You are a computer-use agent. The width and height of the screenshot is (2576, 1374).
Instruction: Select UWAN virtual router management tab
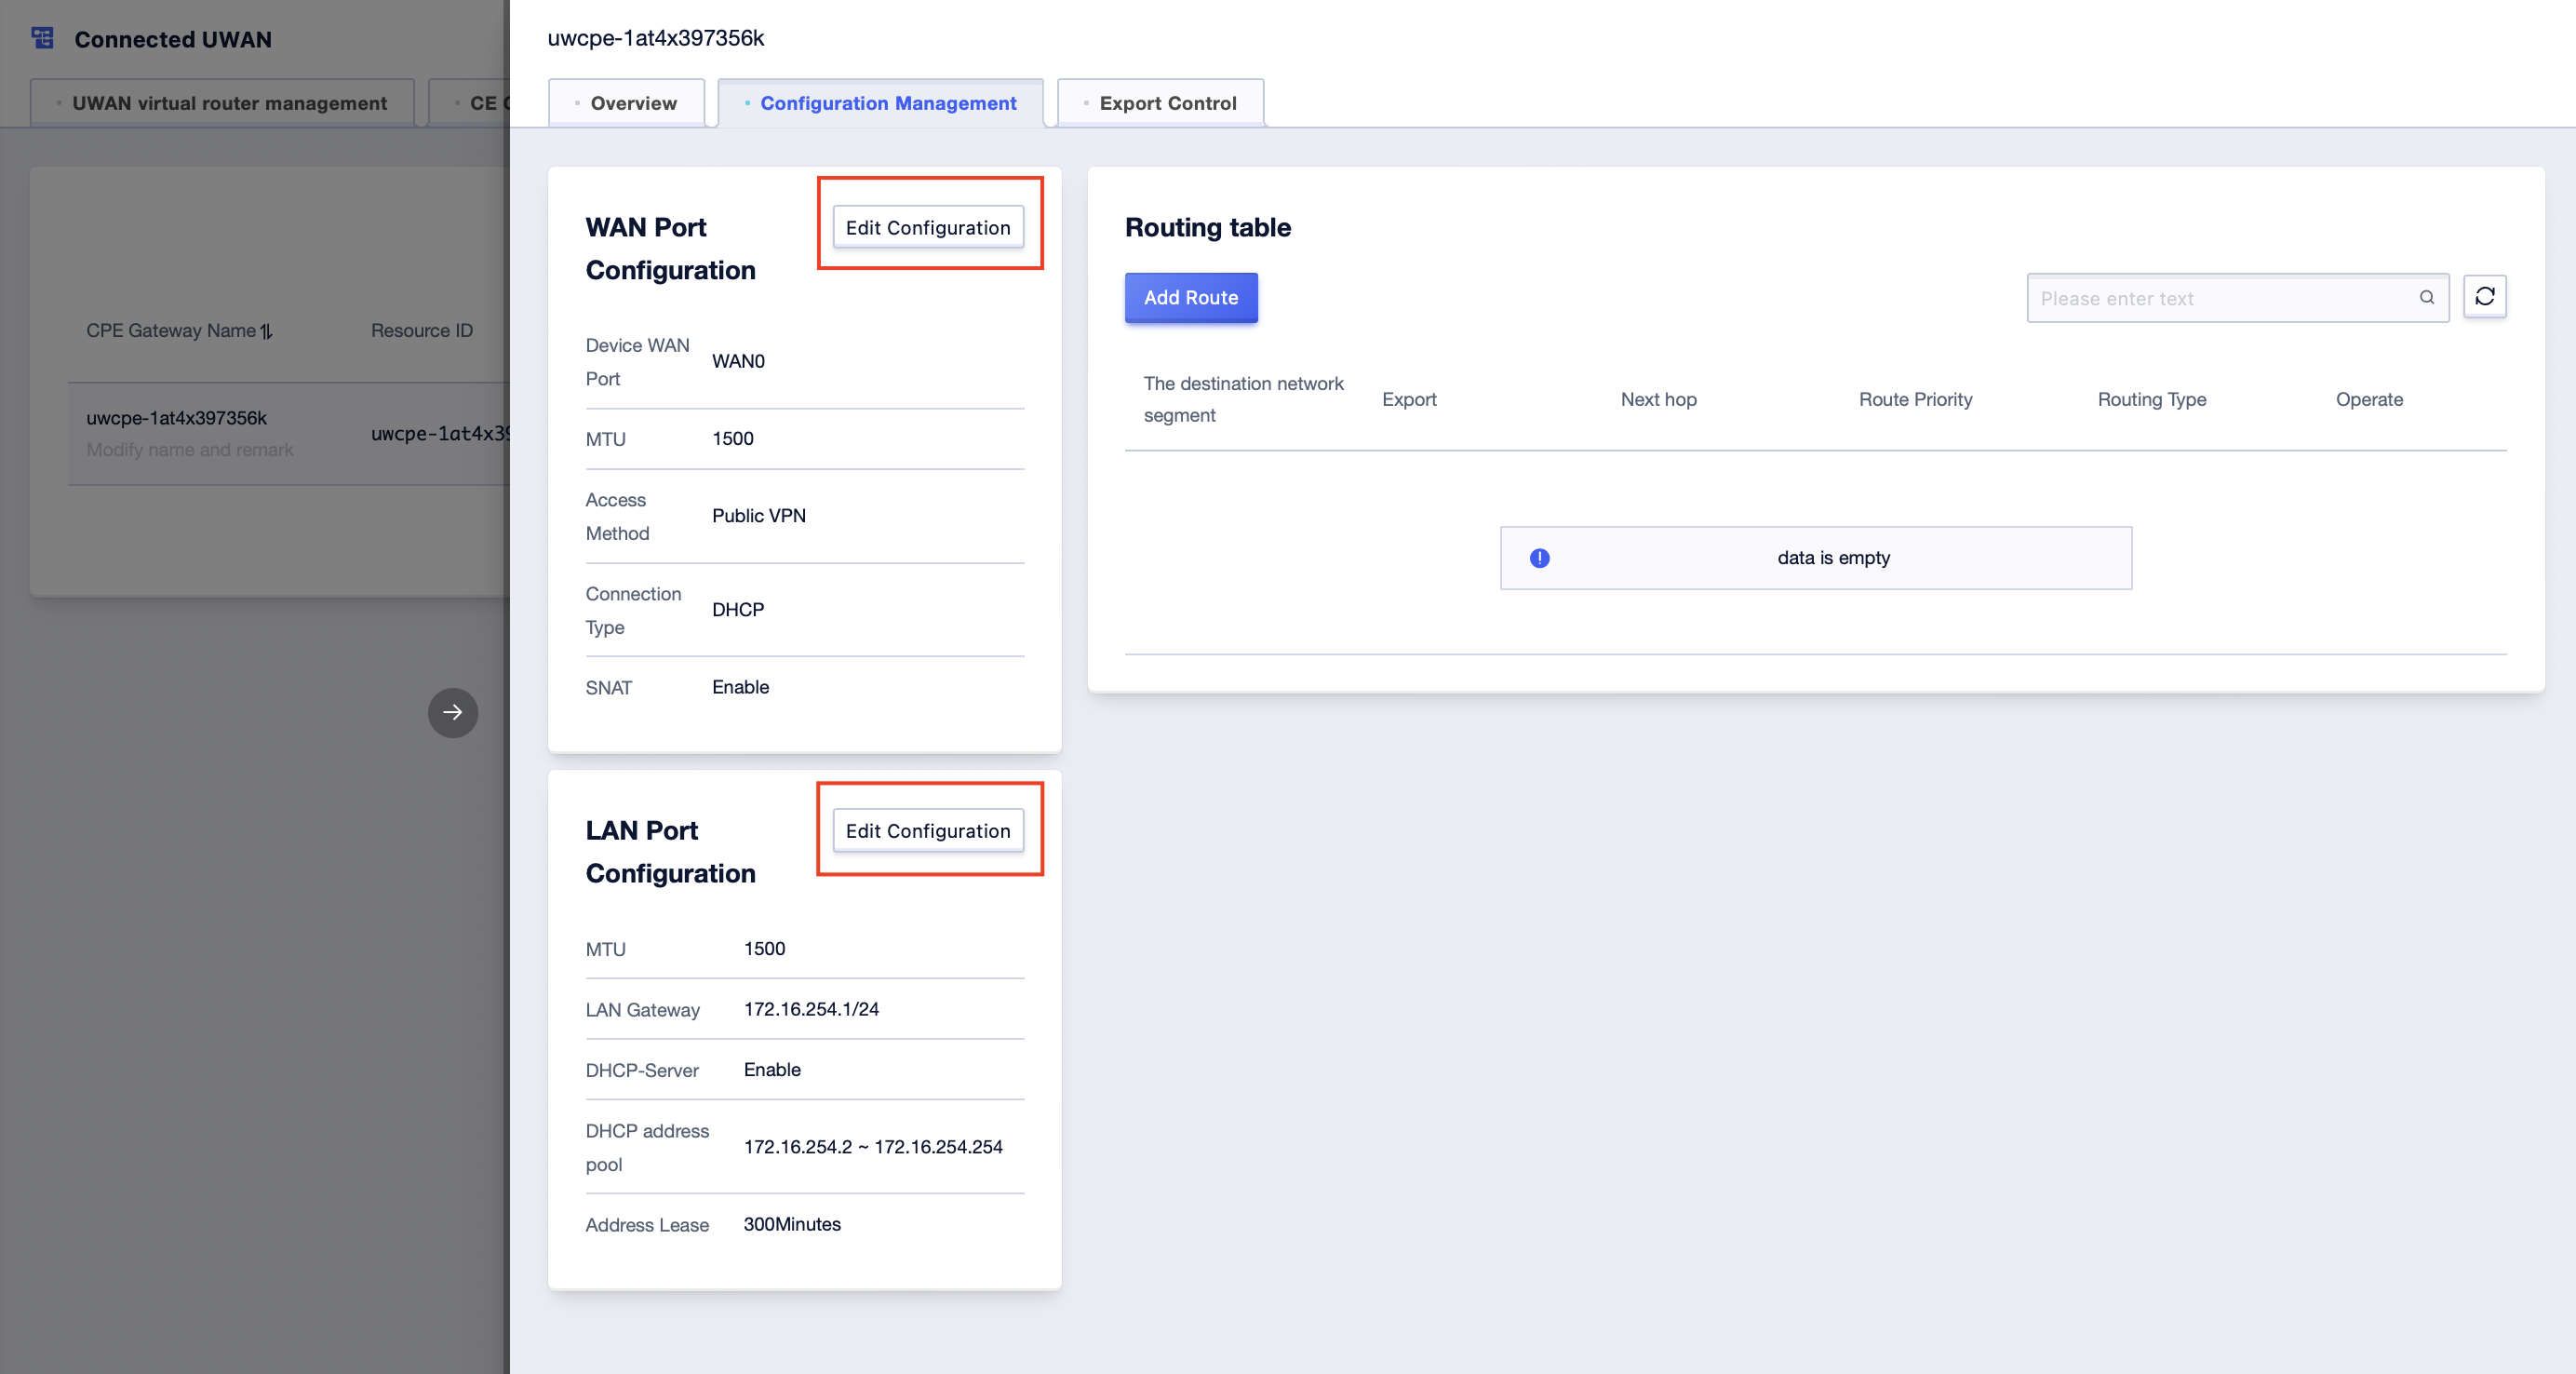[x=222, y=103]
